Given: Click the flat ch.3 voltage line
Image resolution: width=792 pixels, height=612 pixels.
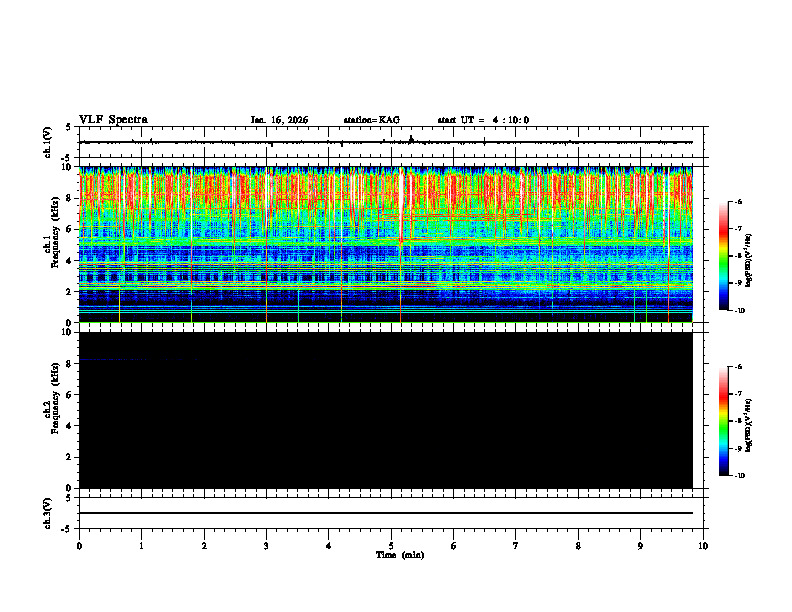Looking at the screenshot, I should click(x=385, y=513).
